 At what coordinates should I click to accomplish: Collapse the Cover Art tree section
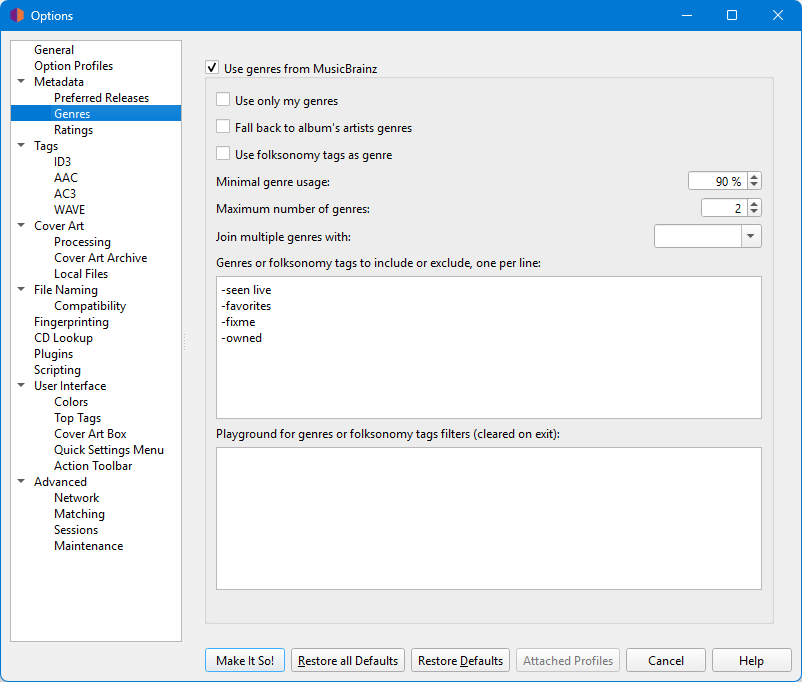pos(22,226)
